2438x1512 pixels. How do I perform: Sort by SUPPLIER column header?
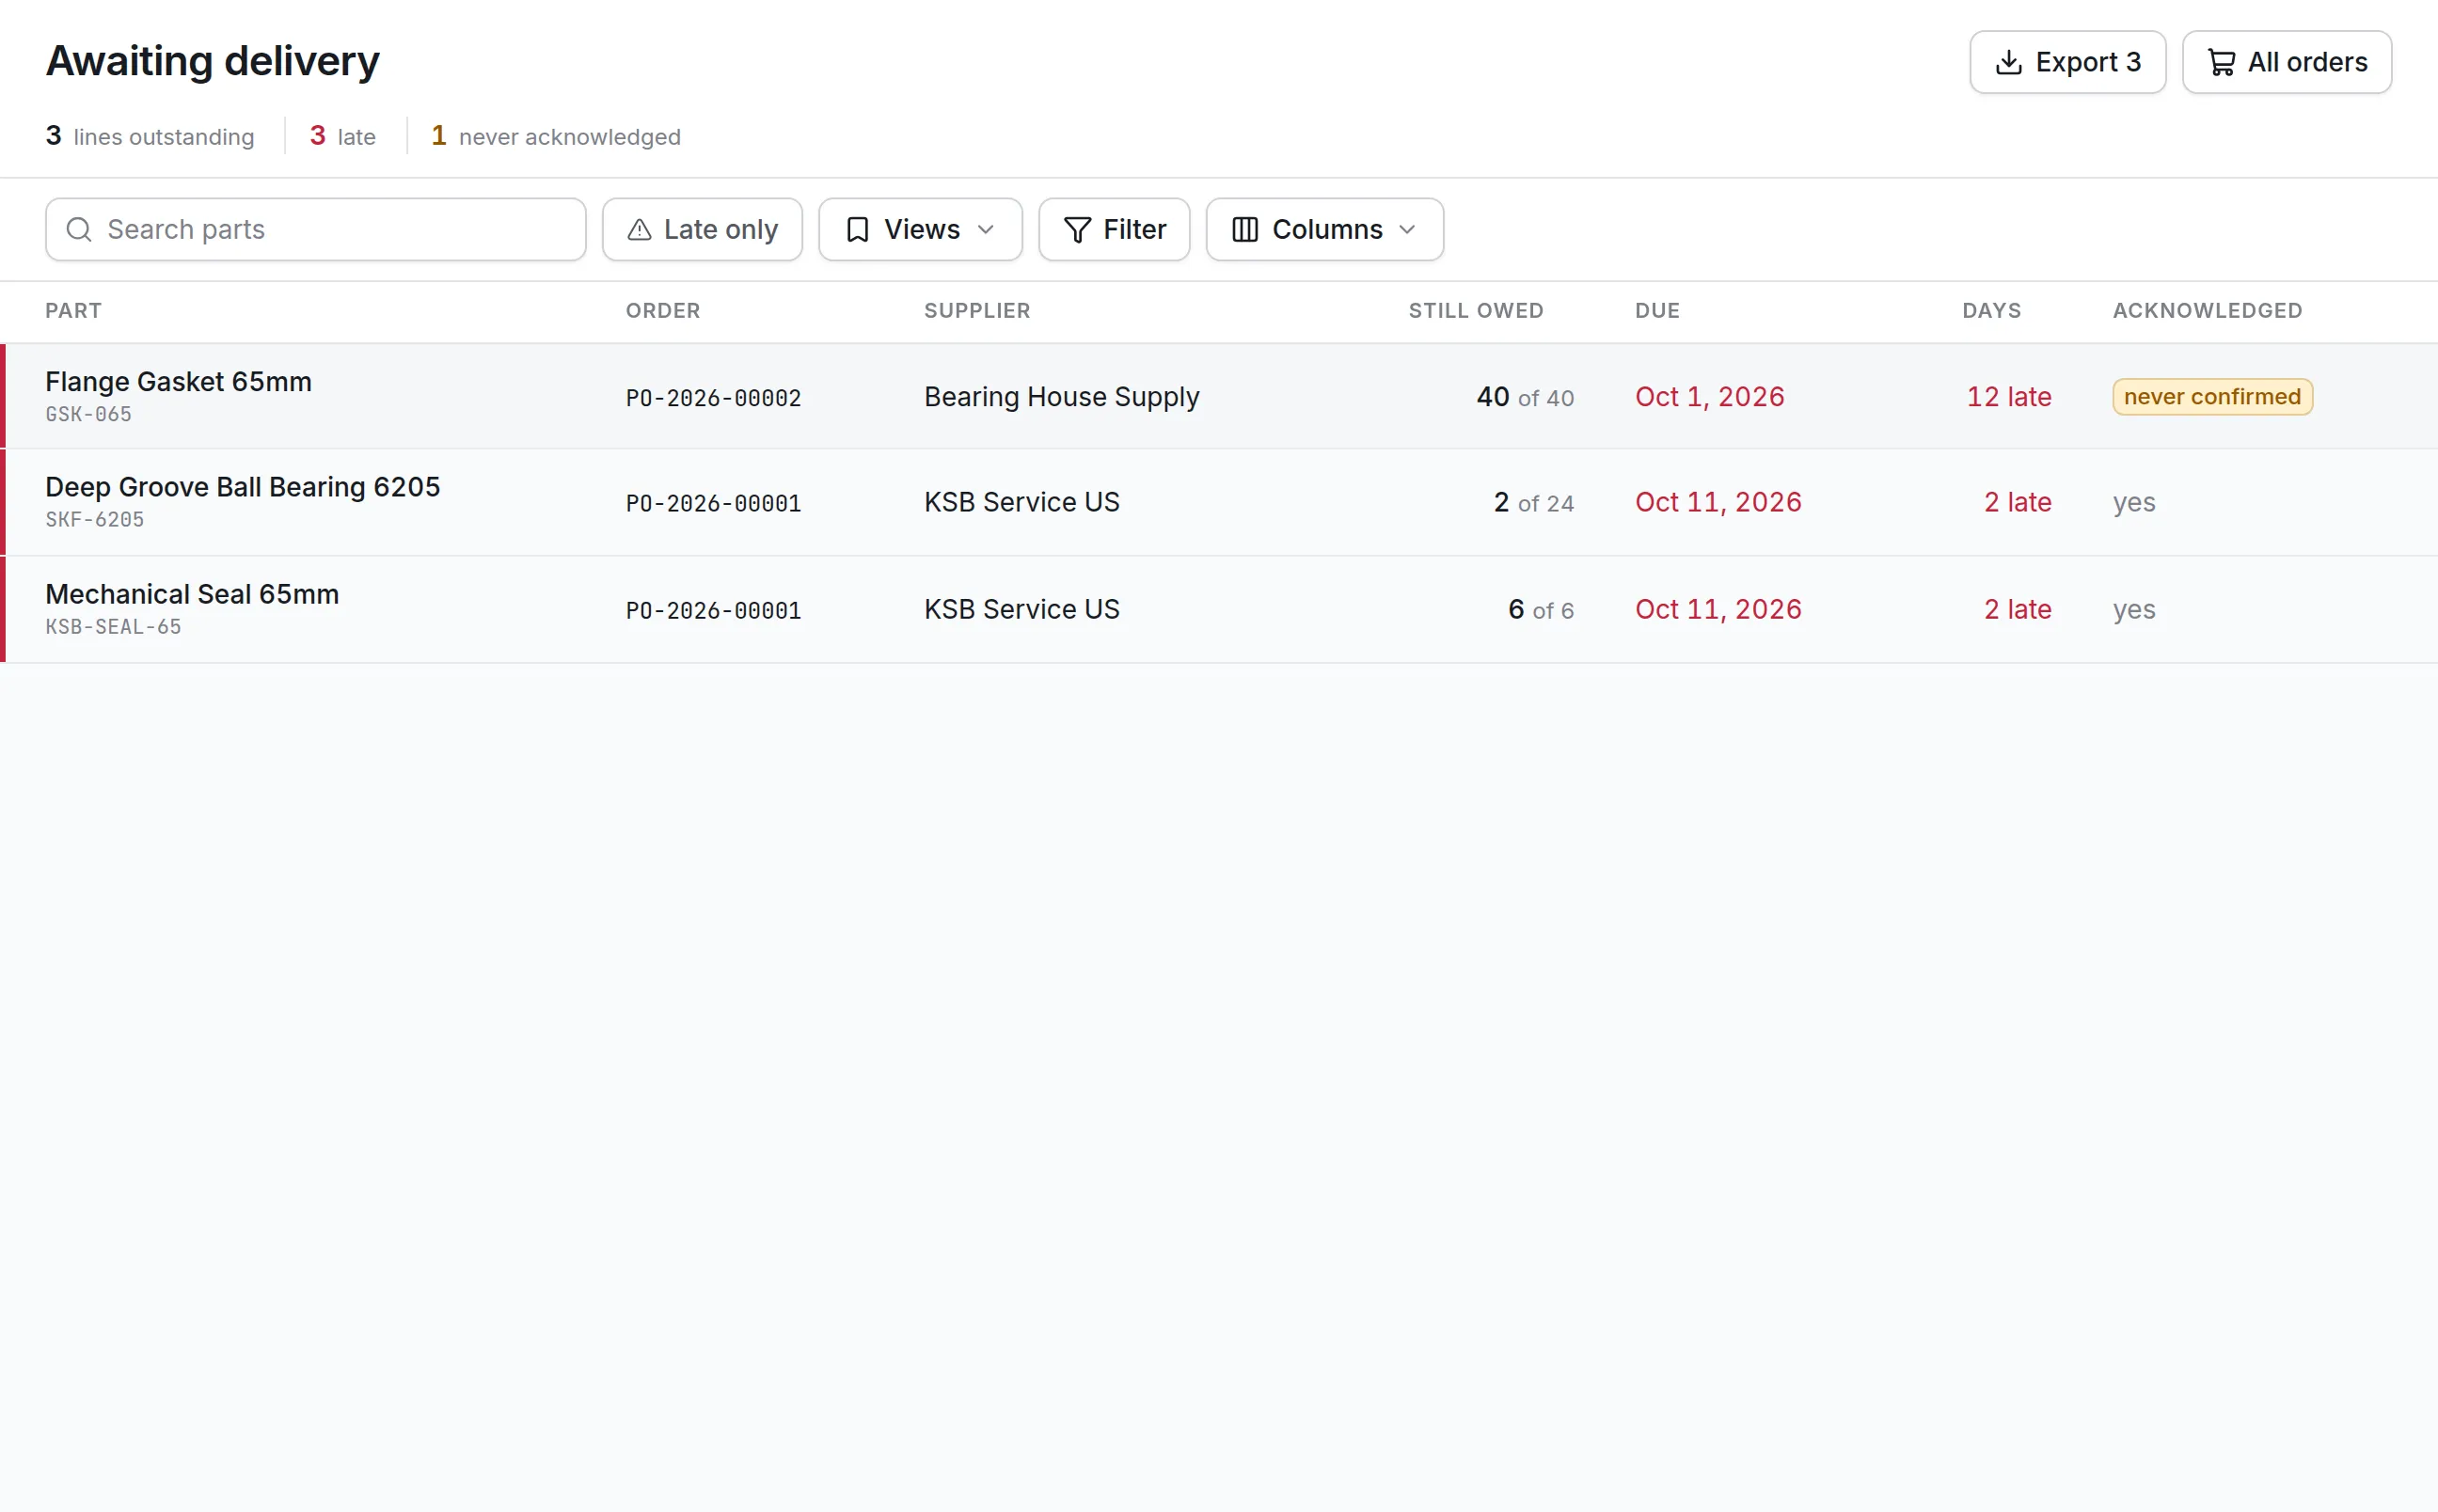click(977, 311)
